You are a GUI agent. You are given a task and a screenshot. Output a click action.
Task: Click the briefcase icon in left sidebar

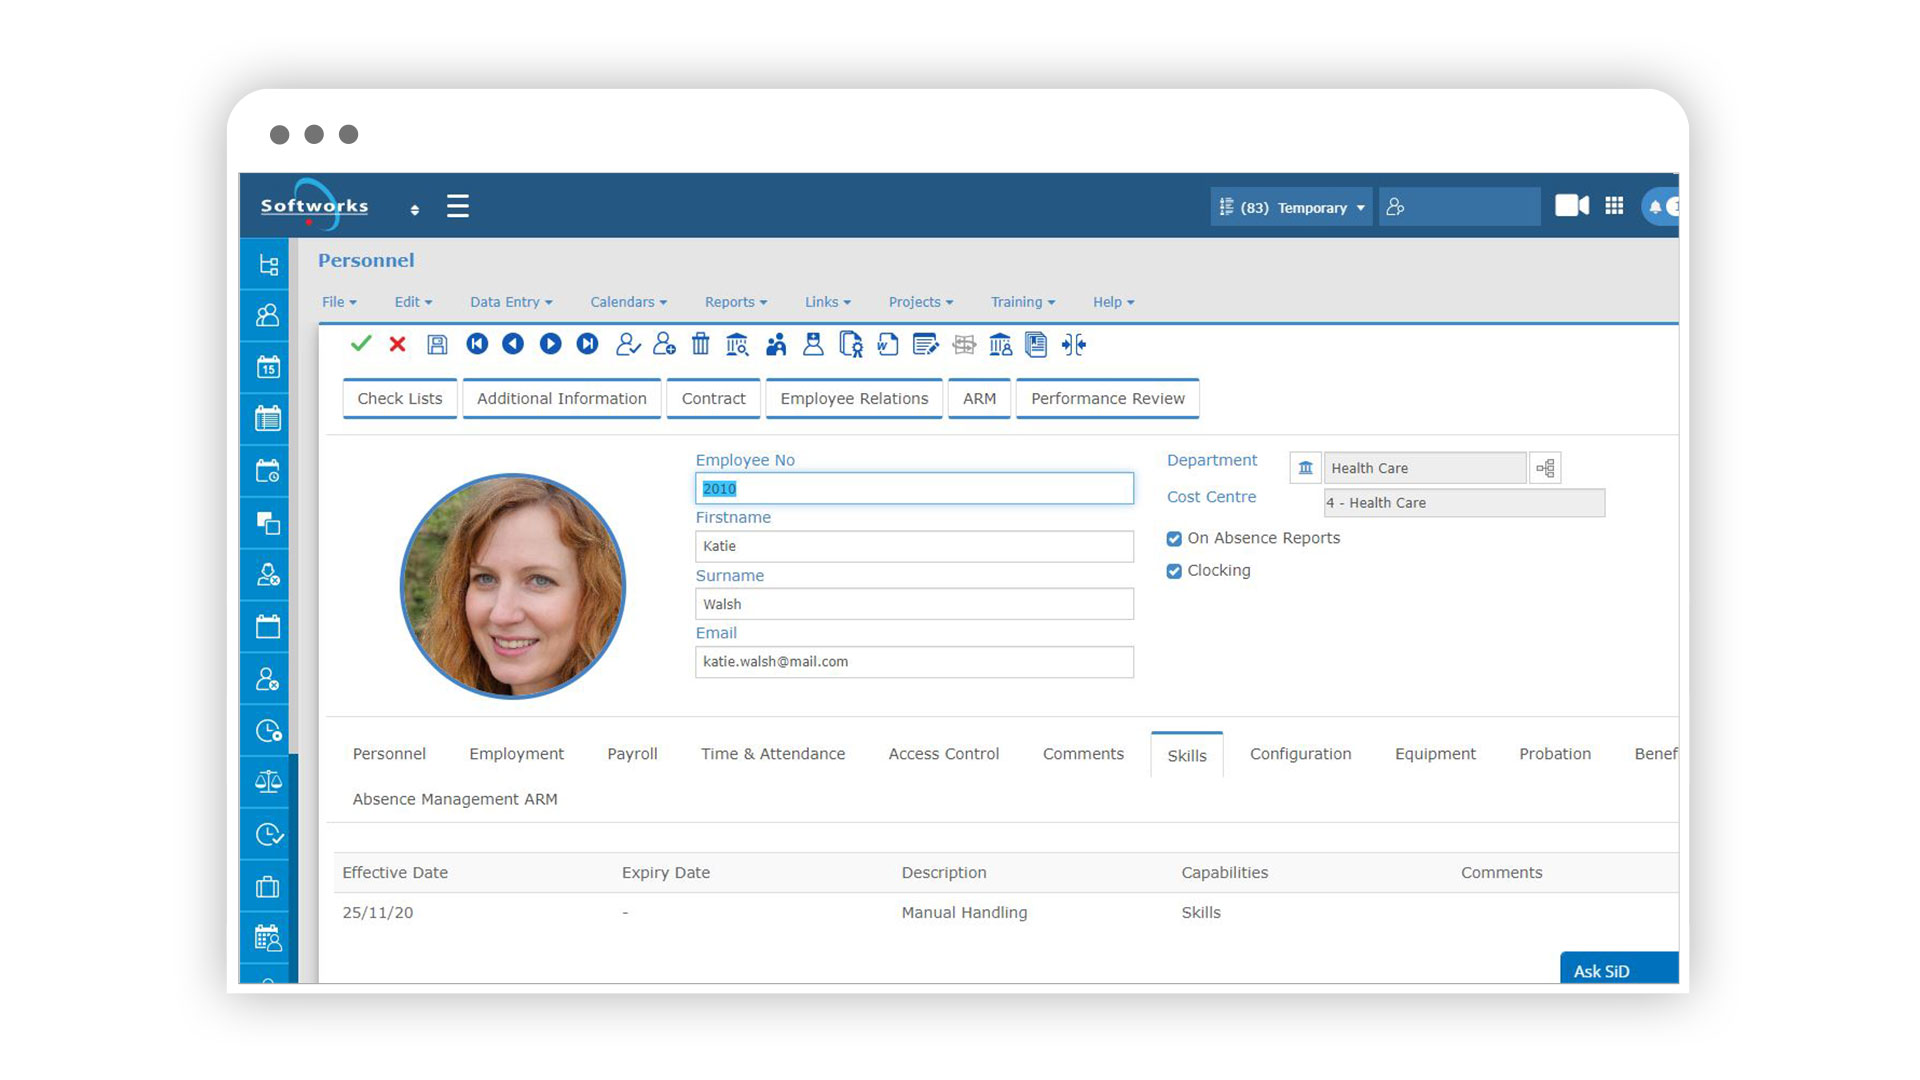click(264, 886)
